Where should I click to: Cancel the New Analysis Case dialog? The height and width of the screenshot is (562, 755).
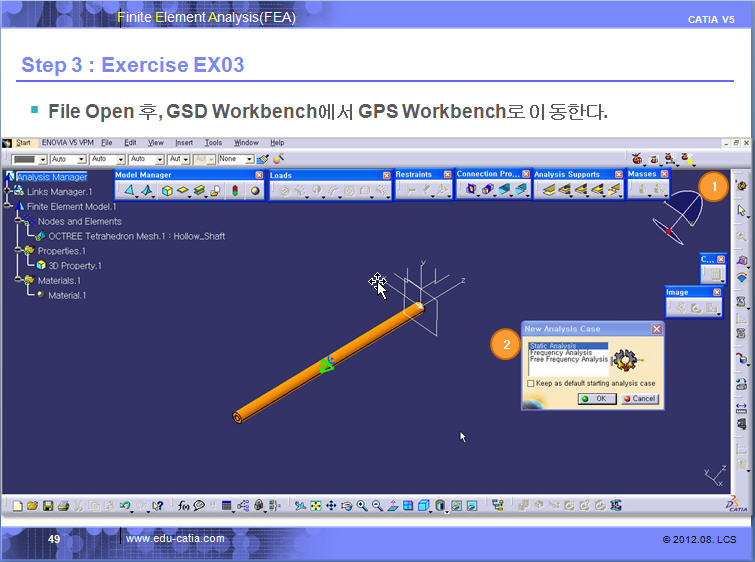(639, 398)
